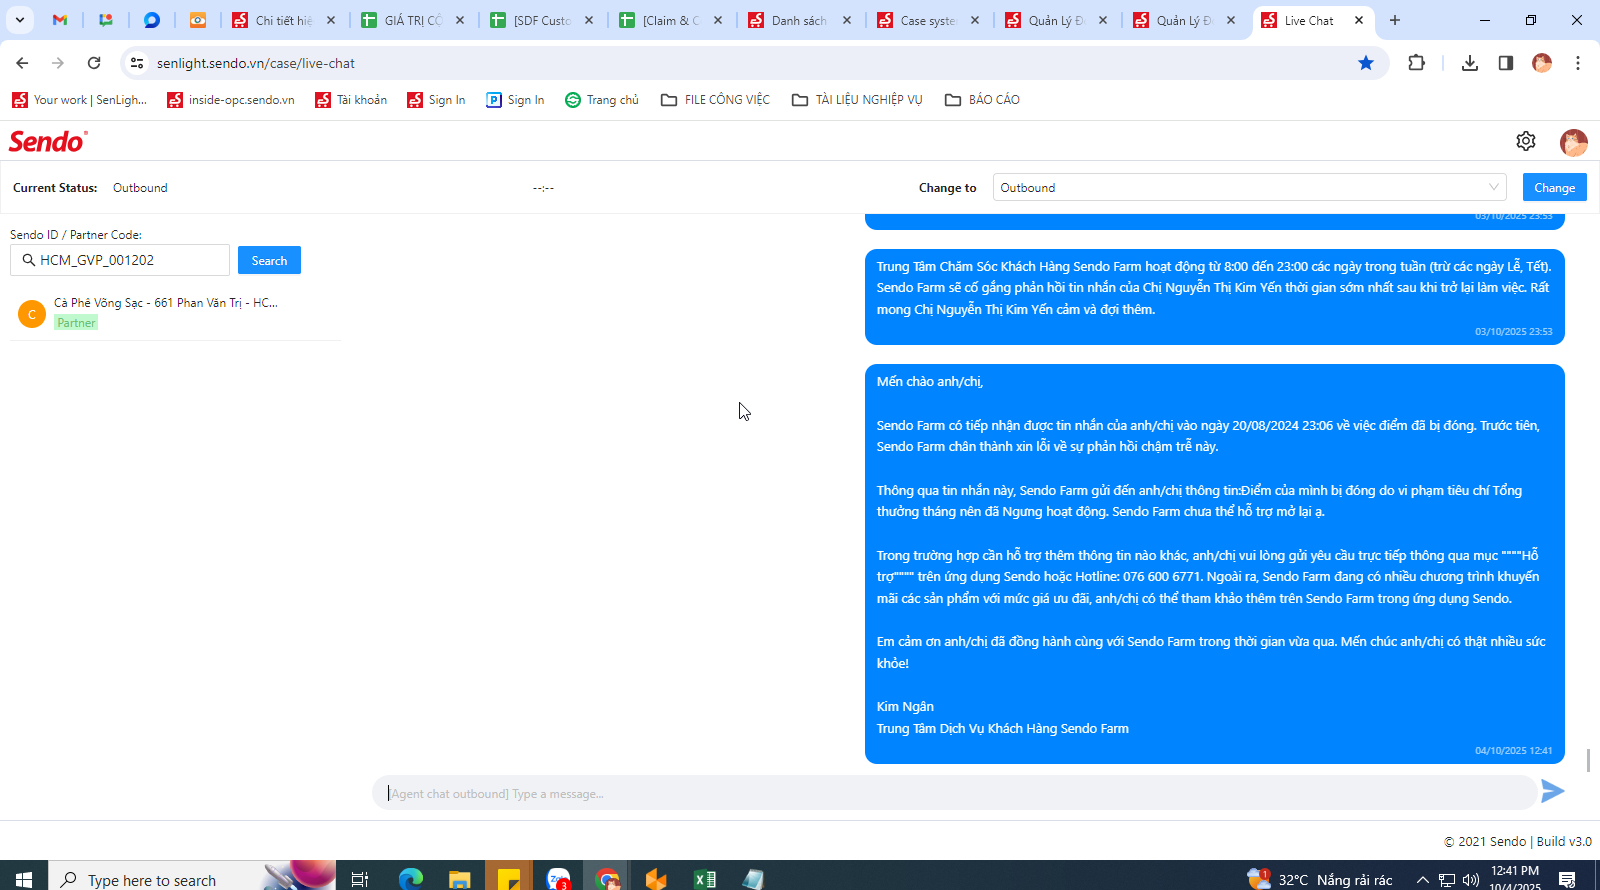The image size is (1600, 890).
Task: Open the pinned Gmail tab
Action: point(60,20)
